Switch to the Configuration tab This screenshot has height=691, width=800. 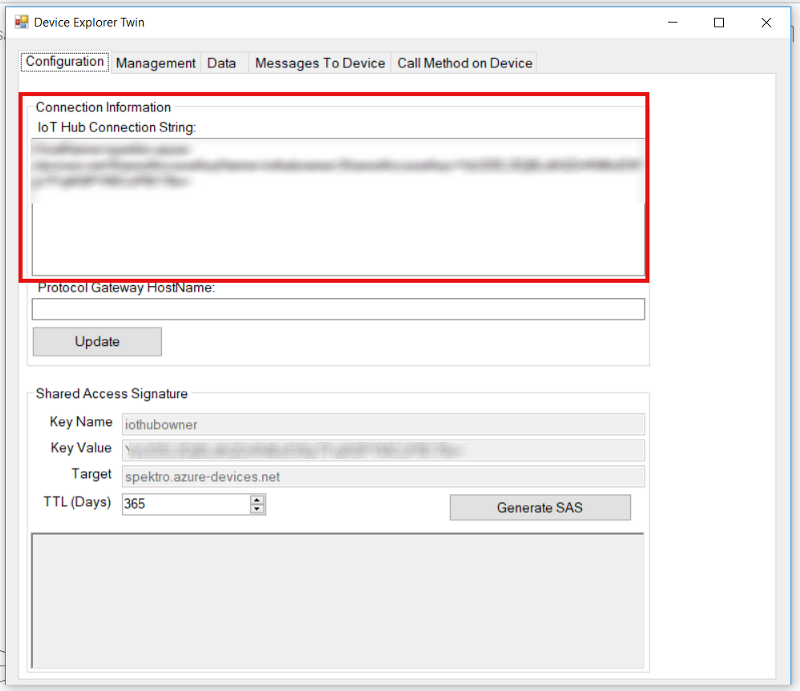coord(65,62)
